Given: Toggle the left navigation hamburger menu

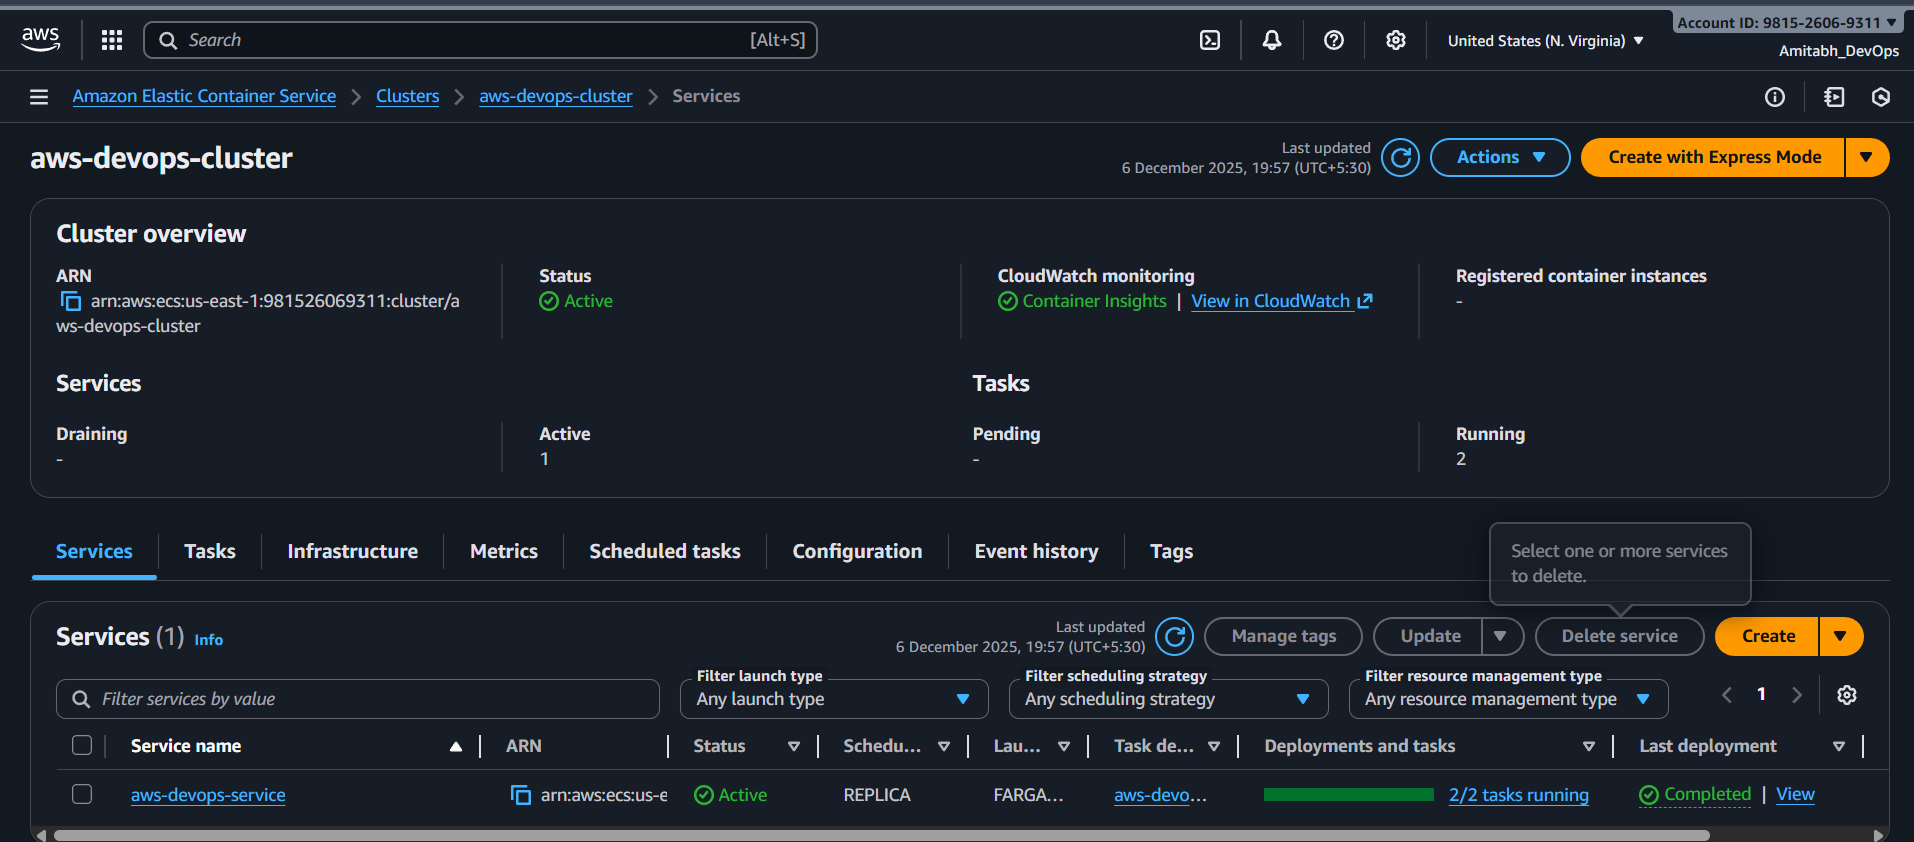Looking at the screenshot, I should [39, 97].
